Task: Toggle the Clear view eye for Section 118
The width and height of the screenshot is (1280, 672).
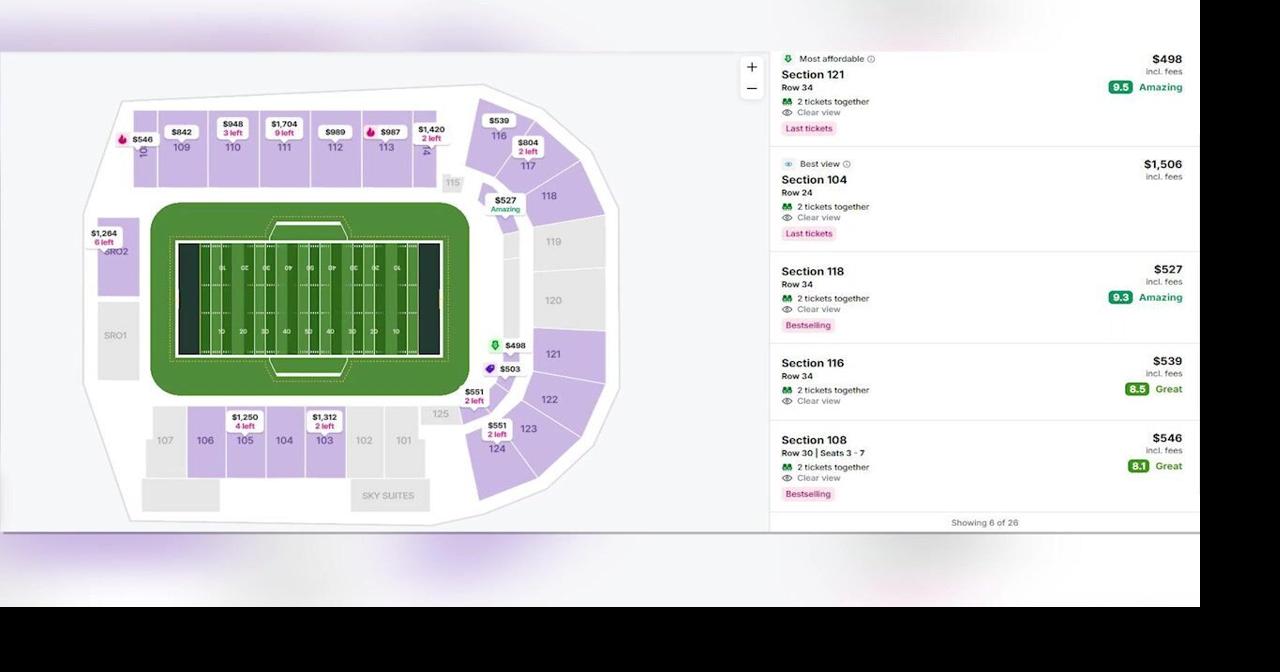Action: click(x=787, y=309)
